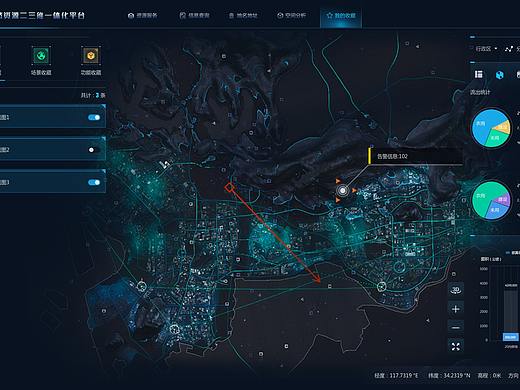Open the 信息查询 tab in top navigation
The width and height of the screenshot is (520, 390).
tap(195, 15)
